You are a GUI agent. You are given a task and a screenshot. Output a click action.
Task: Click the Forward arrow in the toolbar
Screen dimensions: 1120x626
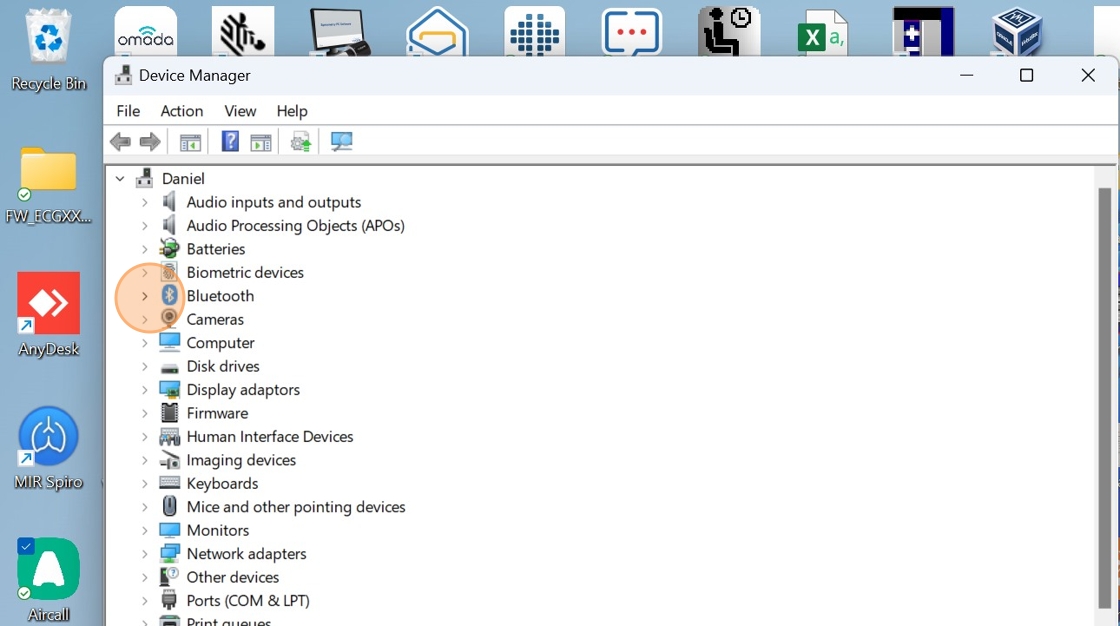(x=150, y=141)
